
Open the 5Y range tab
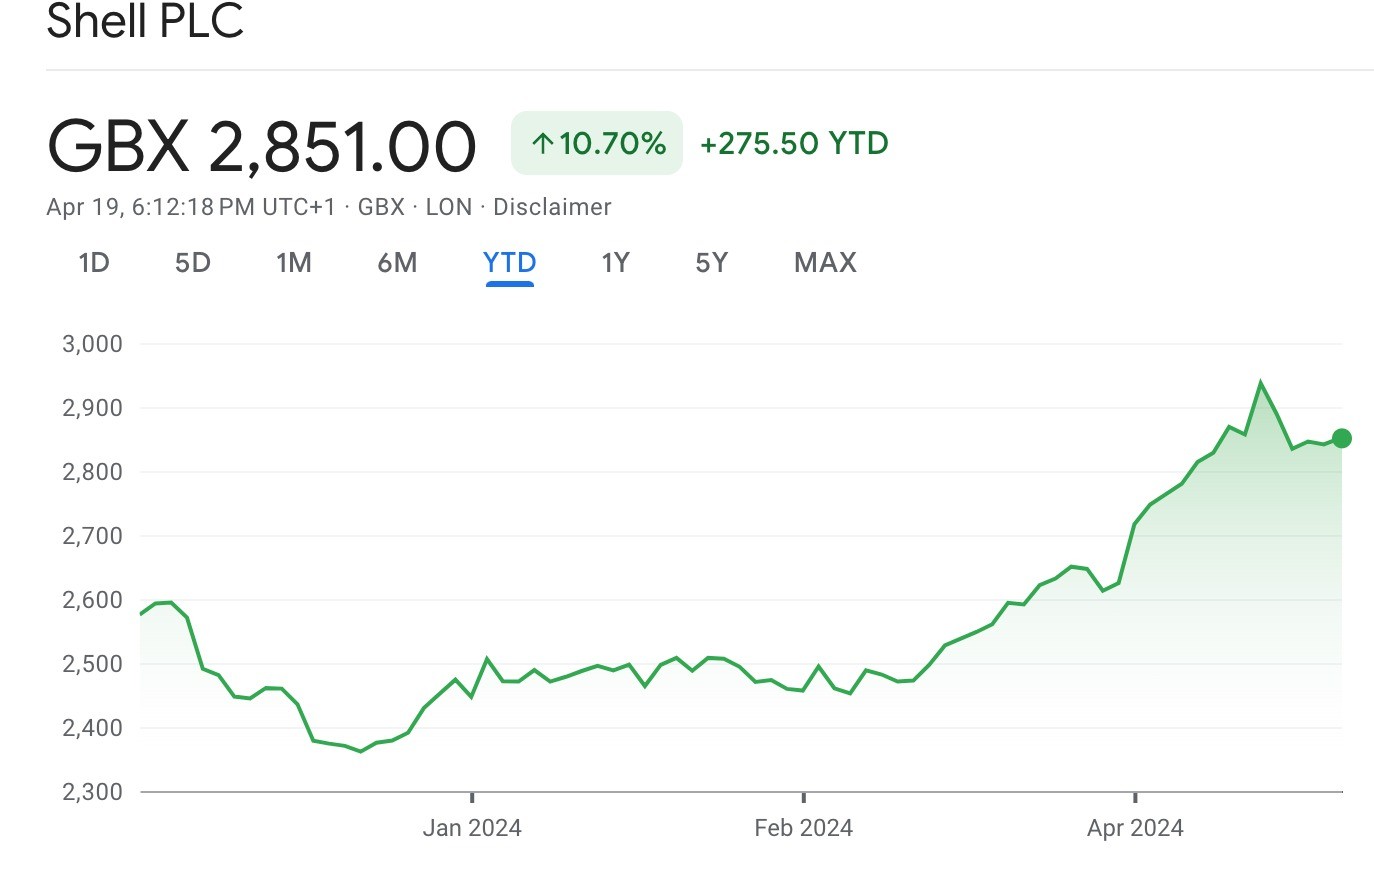click(x=712, y=263)
